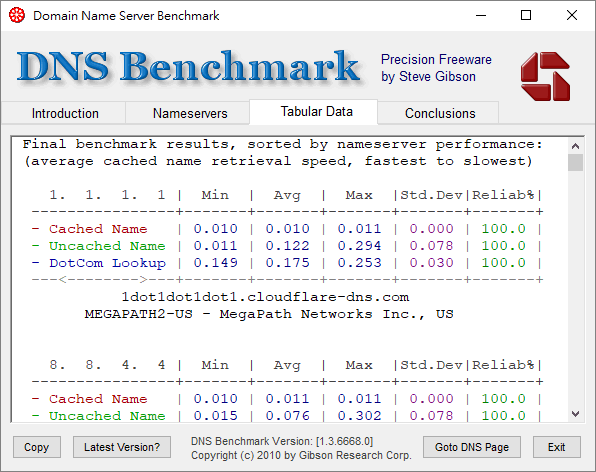Click the 0.302 uncached max value
Image resolution: width=596 pixels, height=472 pixels.
coord(360,416)
